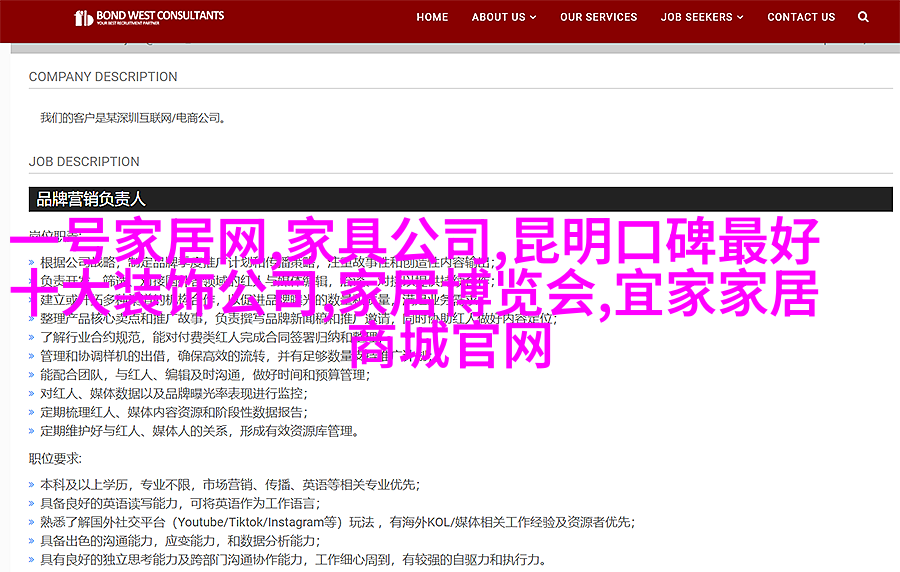Click the job title bar "品牌营销负责人"

[460, 199]
